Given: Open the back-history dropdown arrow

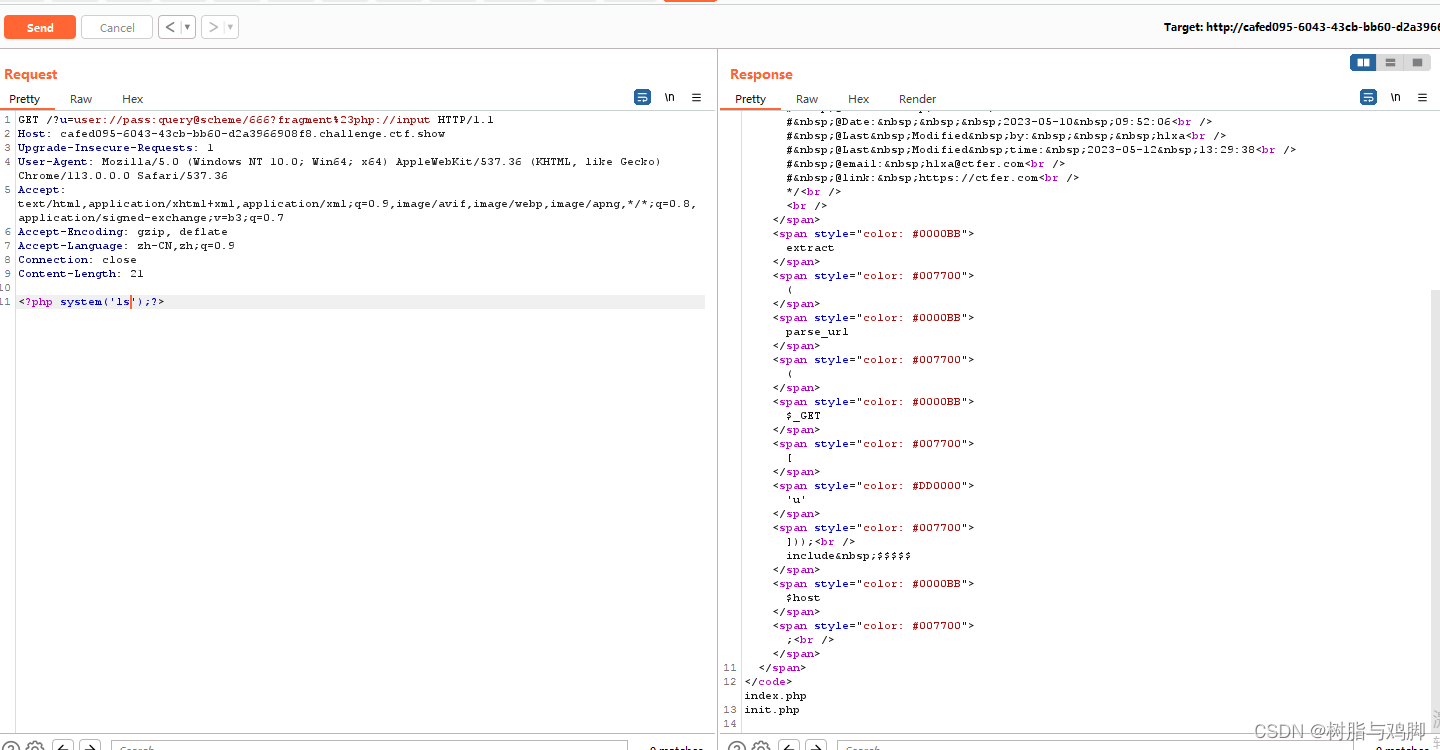Looking at the screenshot, I should pos(188,28).
